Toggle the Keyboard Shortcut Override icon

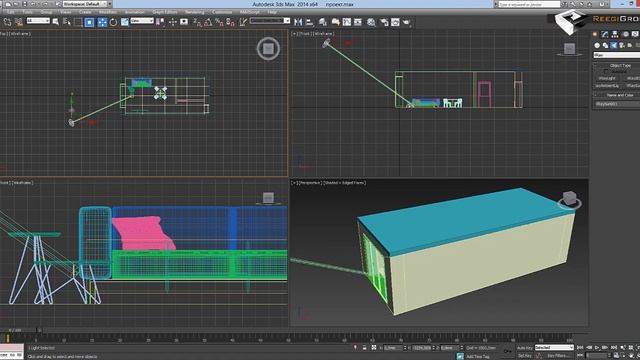[x=184, y=22]
